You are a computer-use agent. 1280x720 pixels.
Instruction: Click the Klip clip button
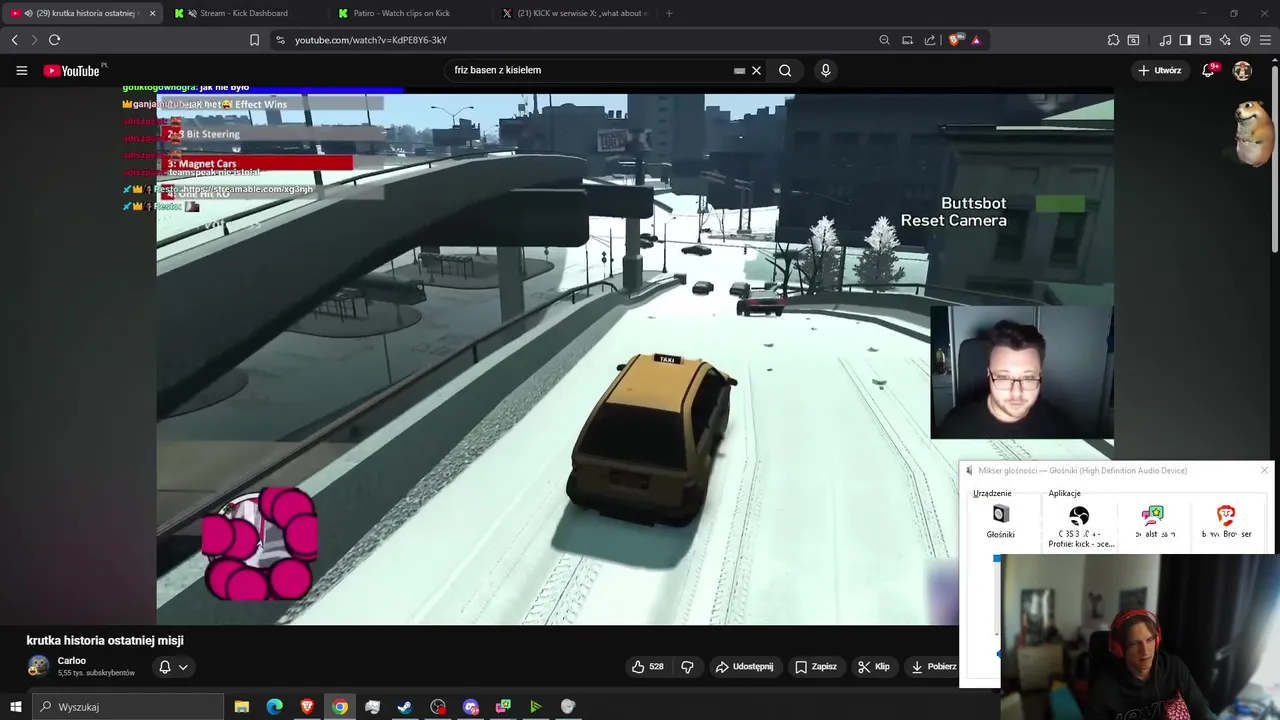pyautogui.click(x=873, y=667)
